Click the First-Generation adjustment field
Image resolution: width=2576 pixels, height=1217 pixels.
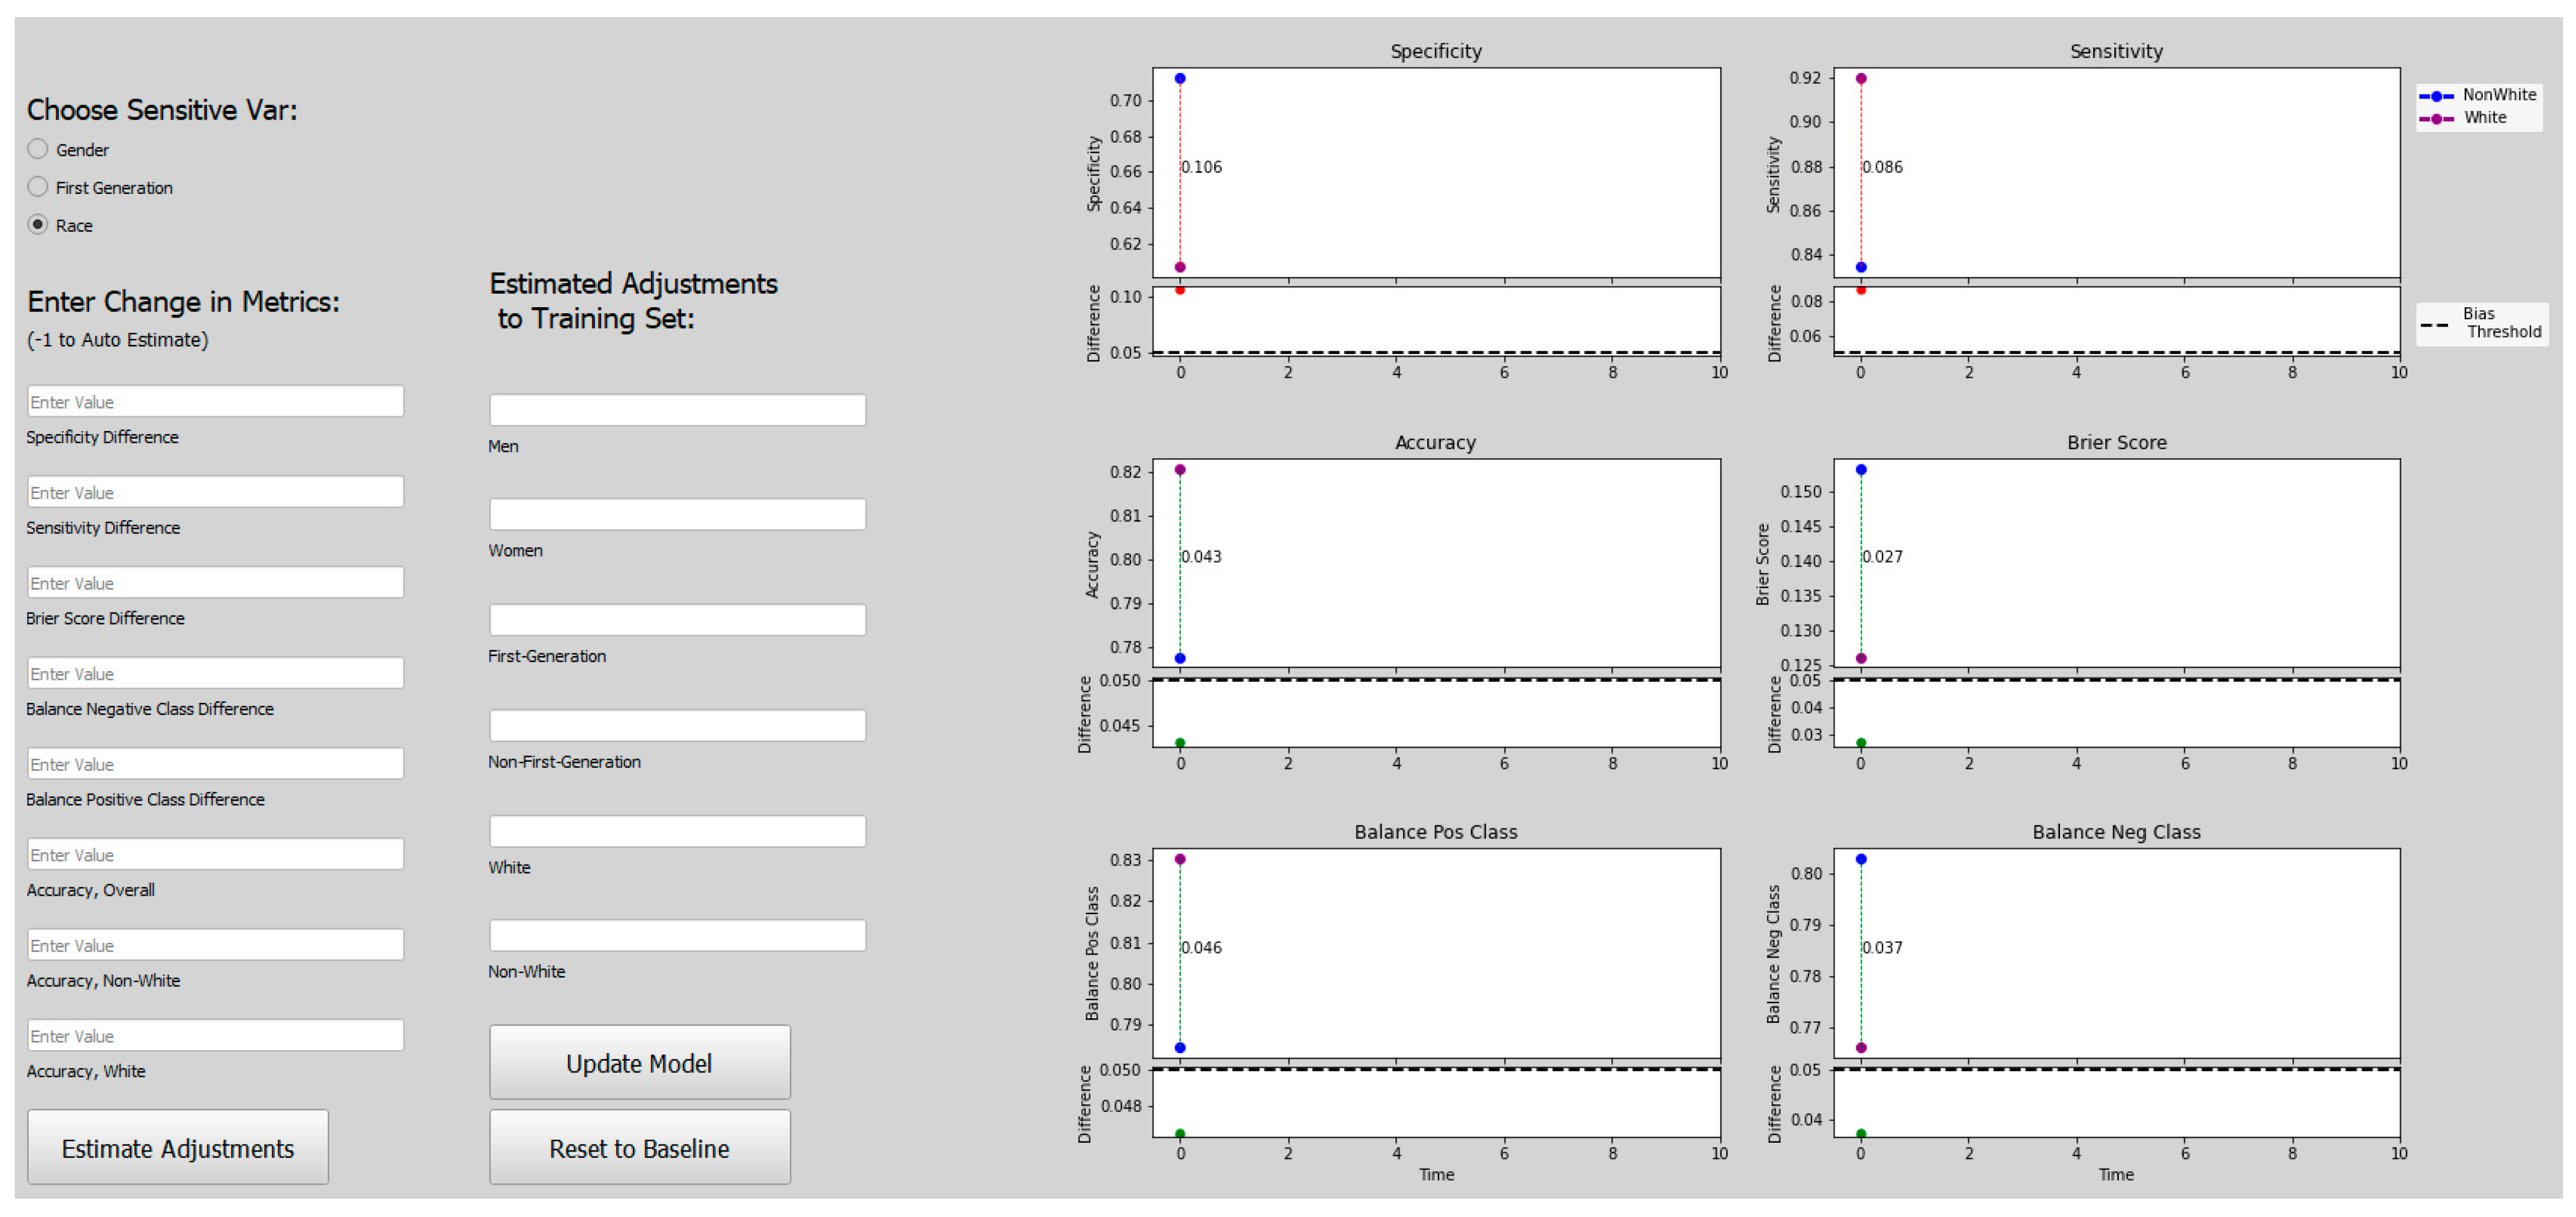pos(677,620)
